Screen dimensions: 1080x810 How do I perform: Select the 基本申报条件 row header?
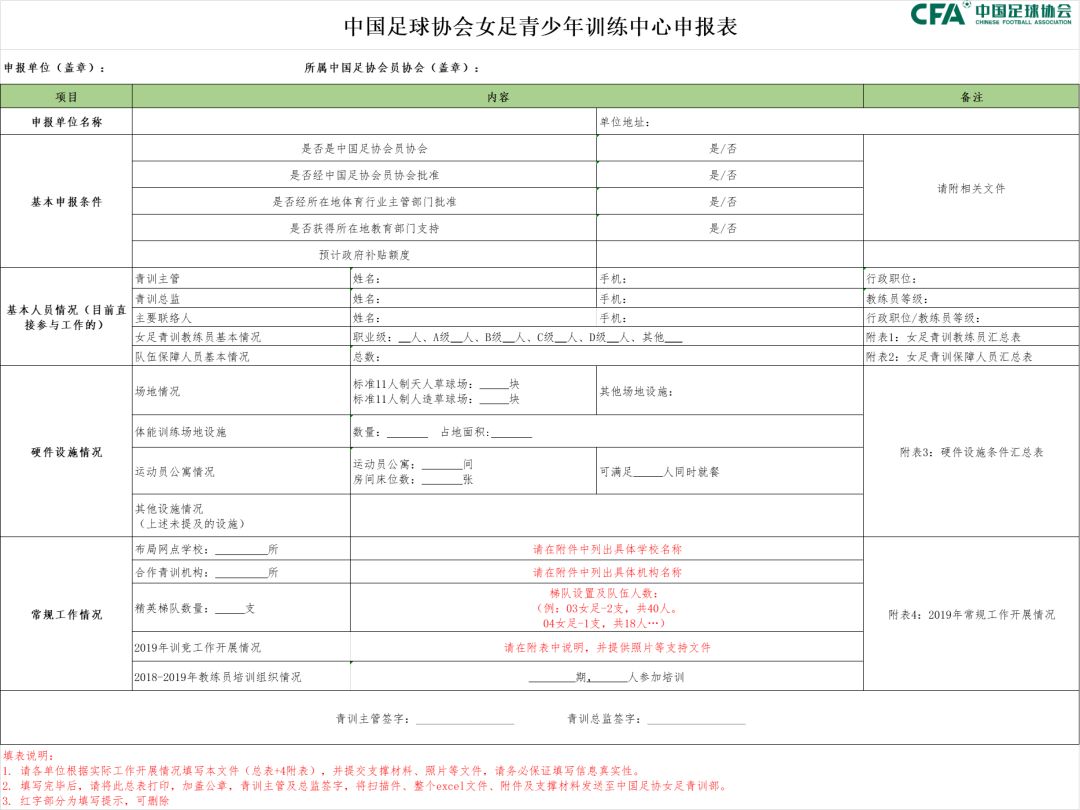pos(67,202)
